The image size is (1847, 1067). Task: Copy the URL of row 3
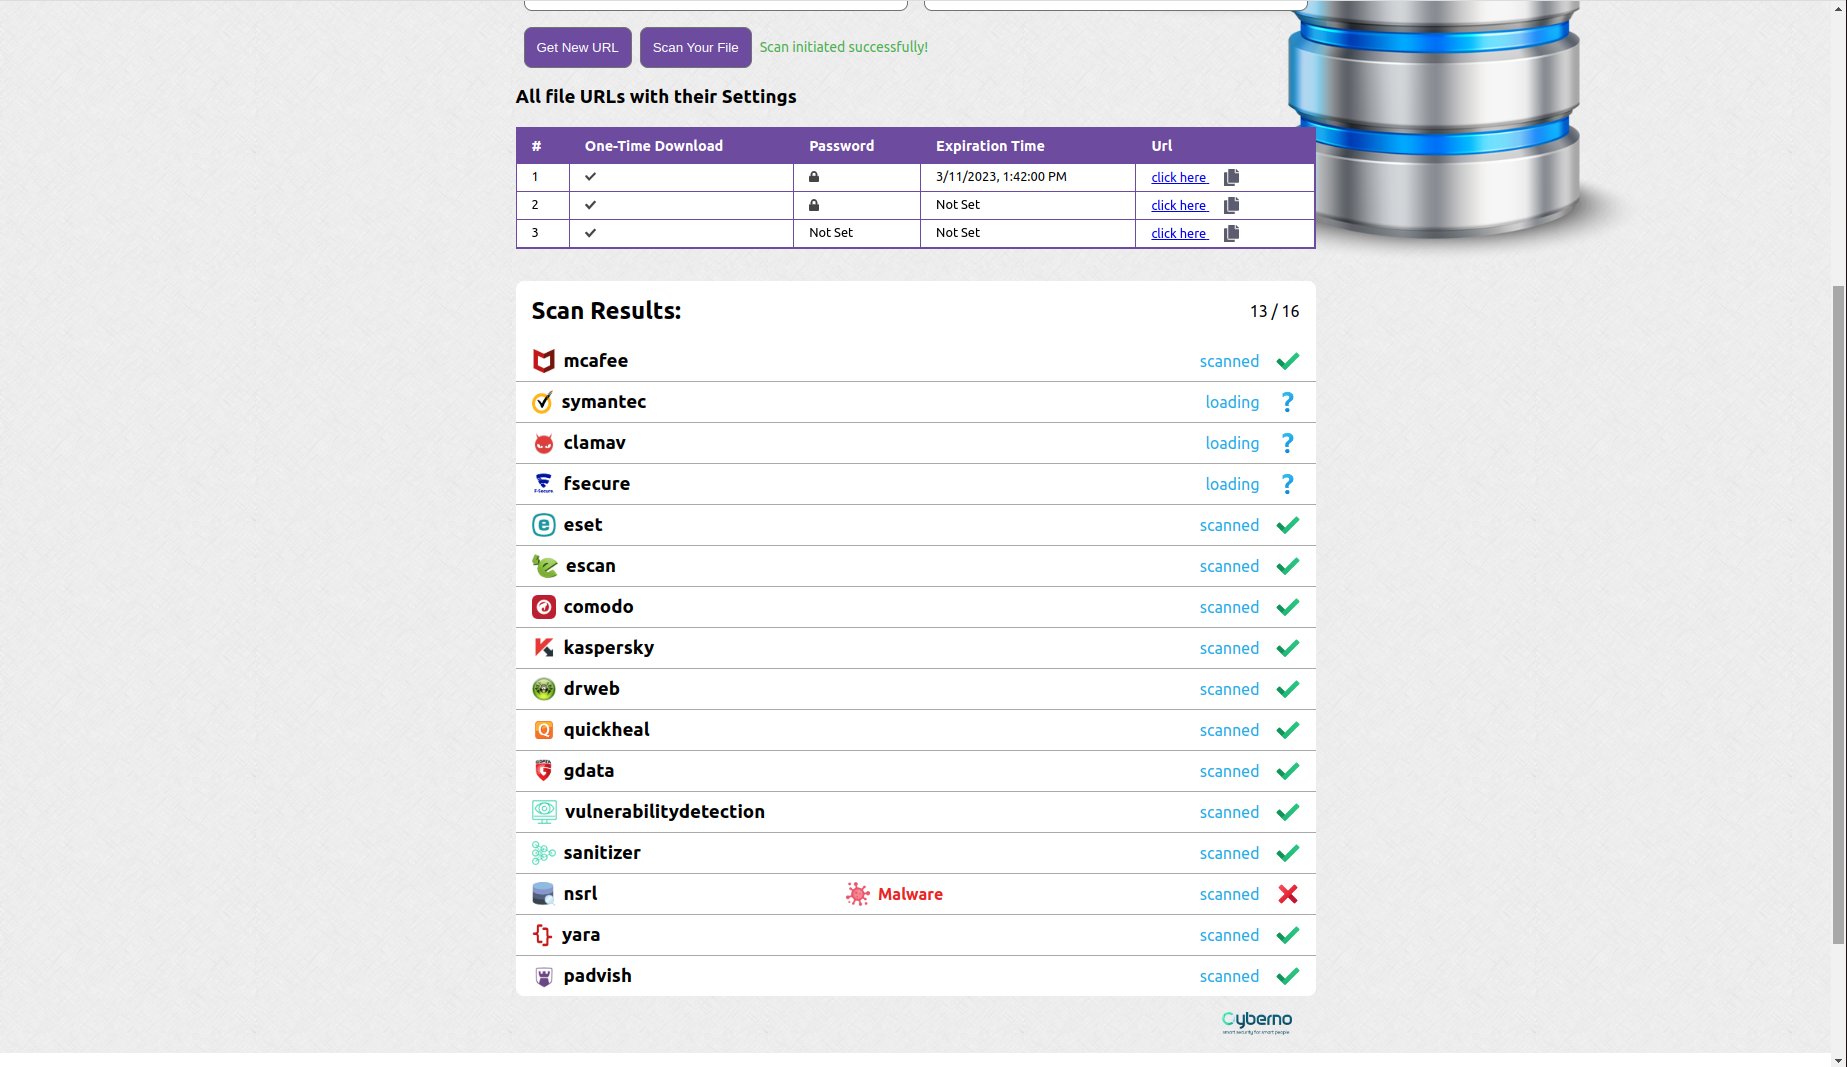pos(1231,233)
